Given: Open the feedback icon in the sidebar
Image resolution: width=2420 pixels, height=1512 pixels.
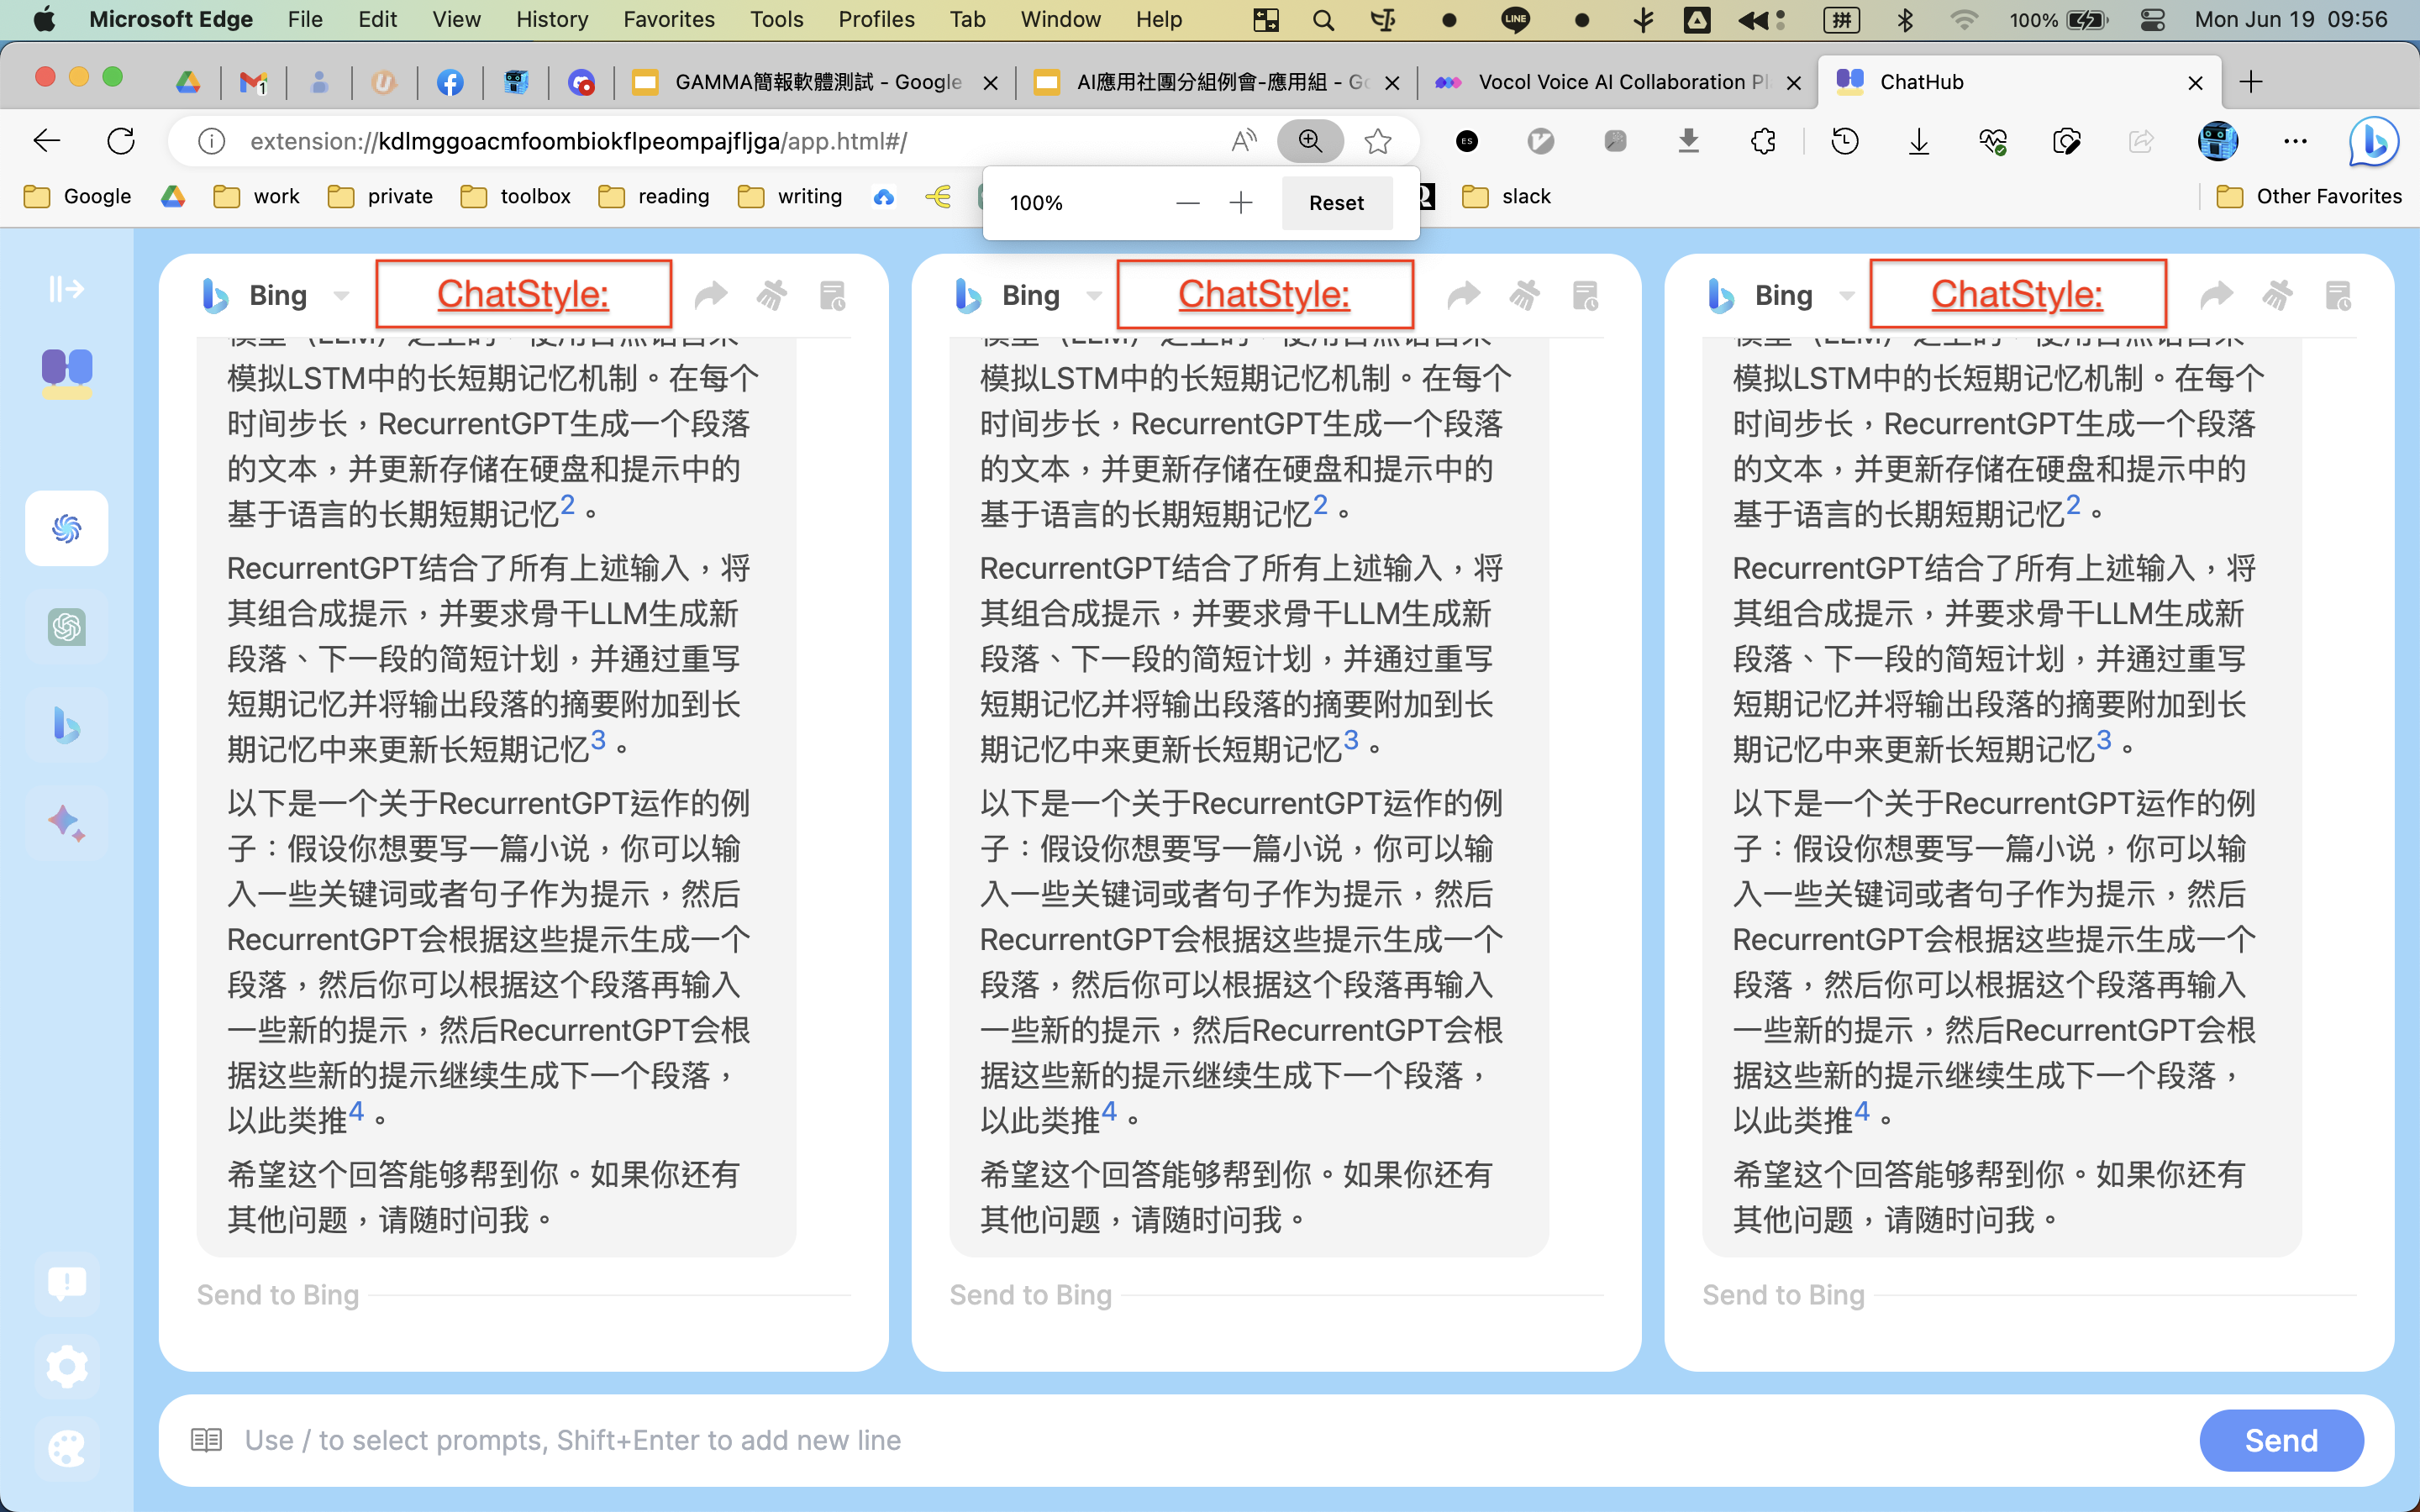Looking at the screenshot, I should [66, 1285].
